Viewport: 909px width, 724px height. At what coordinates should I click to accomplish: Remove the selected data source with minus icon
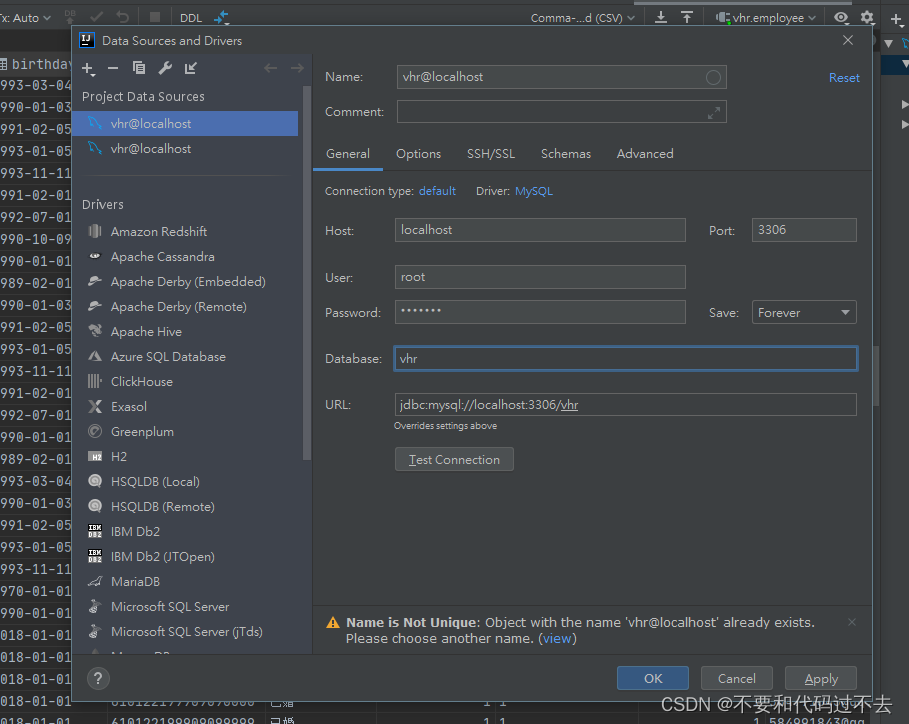[113, 68]
